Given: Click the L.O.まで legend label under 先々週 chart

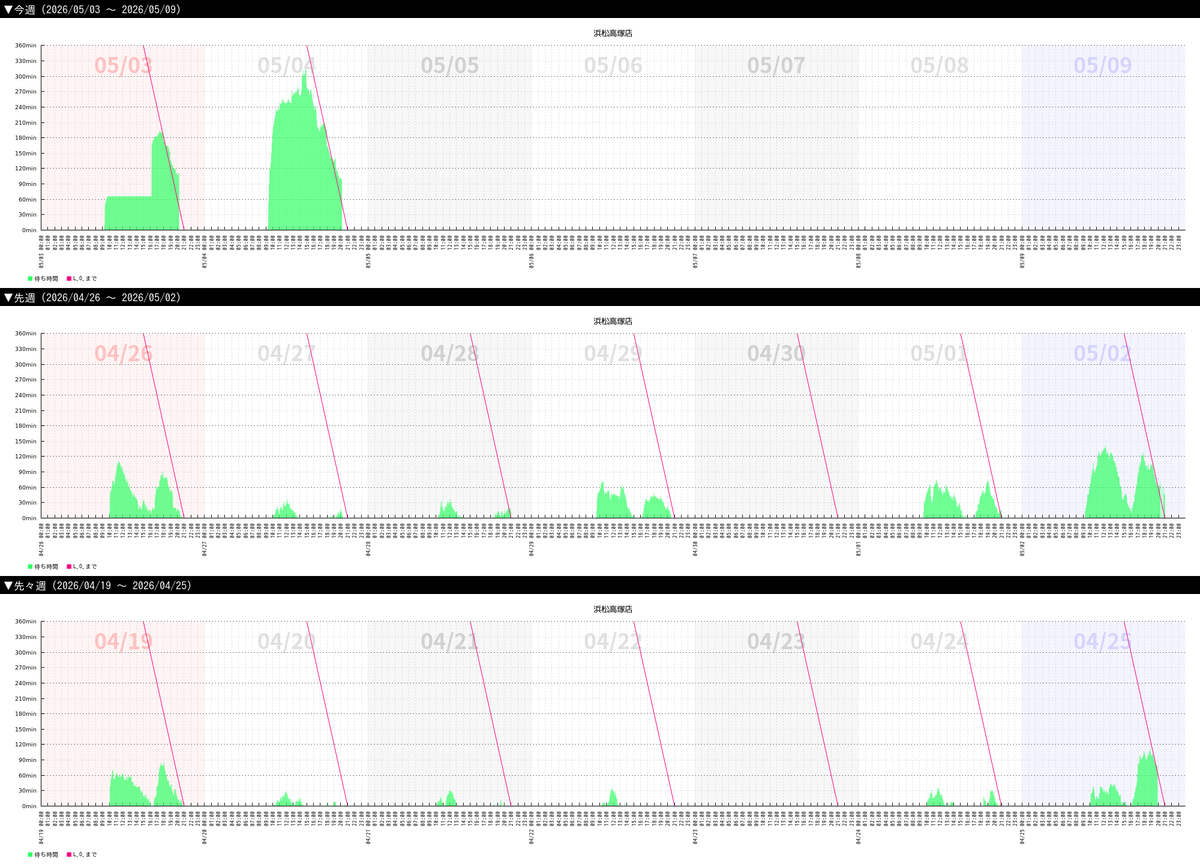Looking at the screenshot, I should pos(86,854).
